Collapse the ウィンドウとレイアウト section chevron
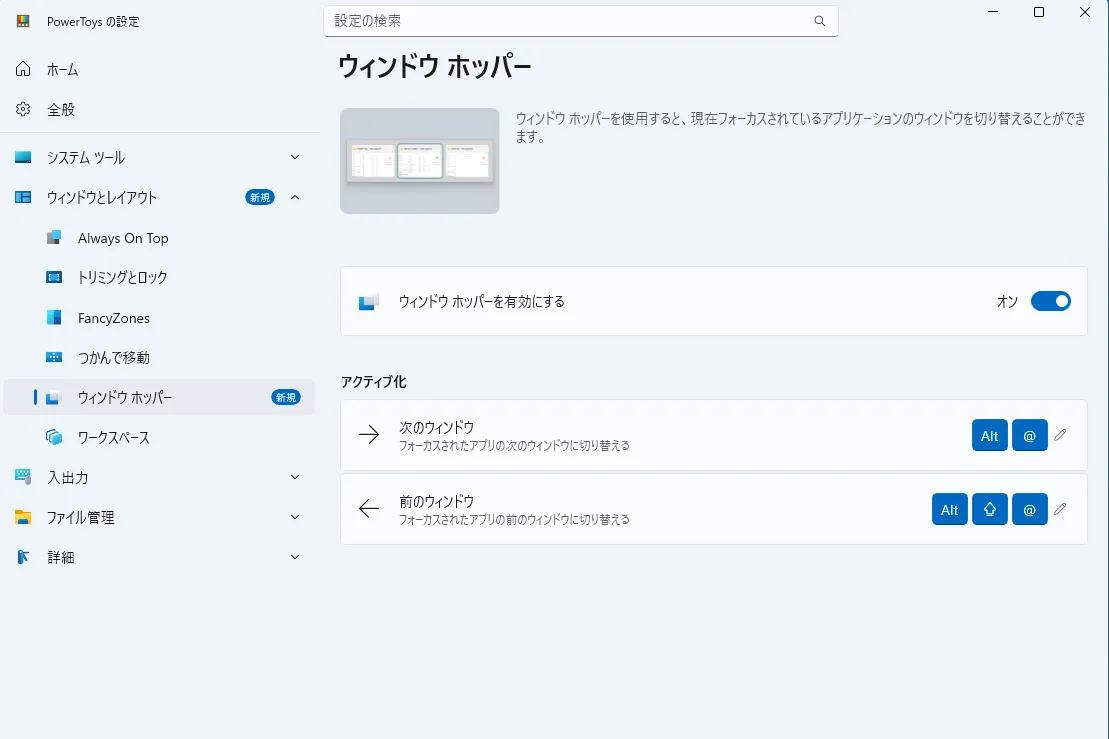Image resolution: width=1109 pixels, height=739 pixels. click(295, 197)
